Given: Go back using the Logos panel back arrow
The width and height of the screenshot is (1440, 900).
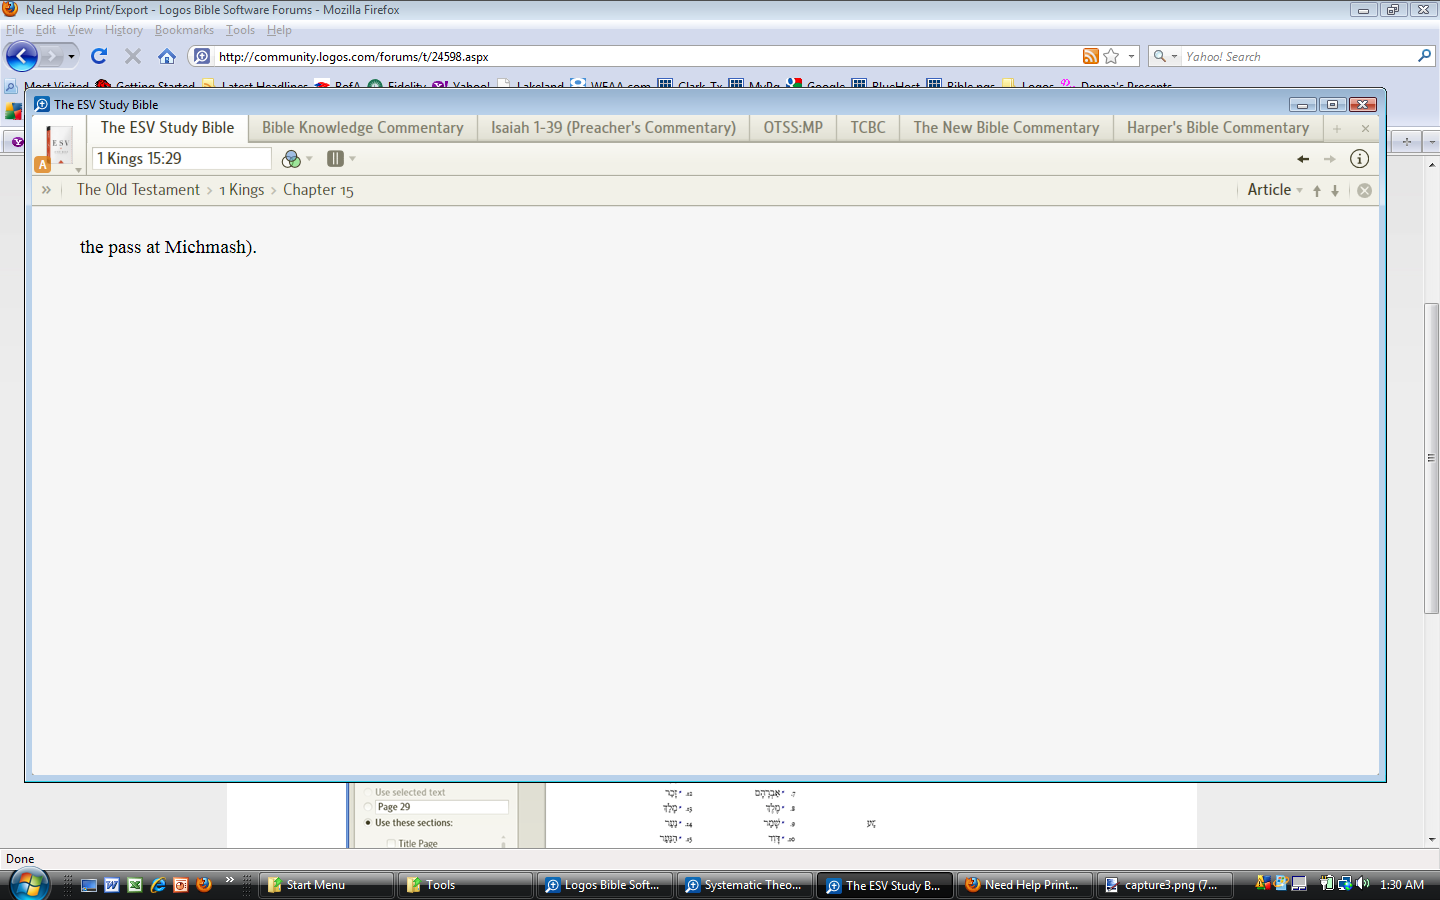Looking at the screenshot, I should [1302, 159].
